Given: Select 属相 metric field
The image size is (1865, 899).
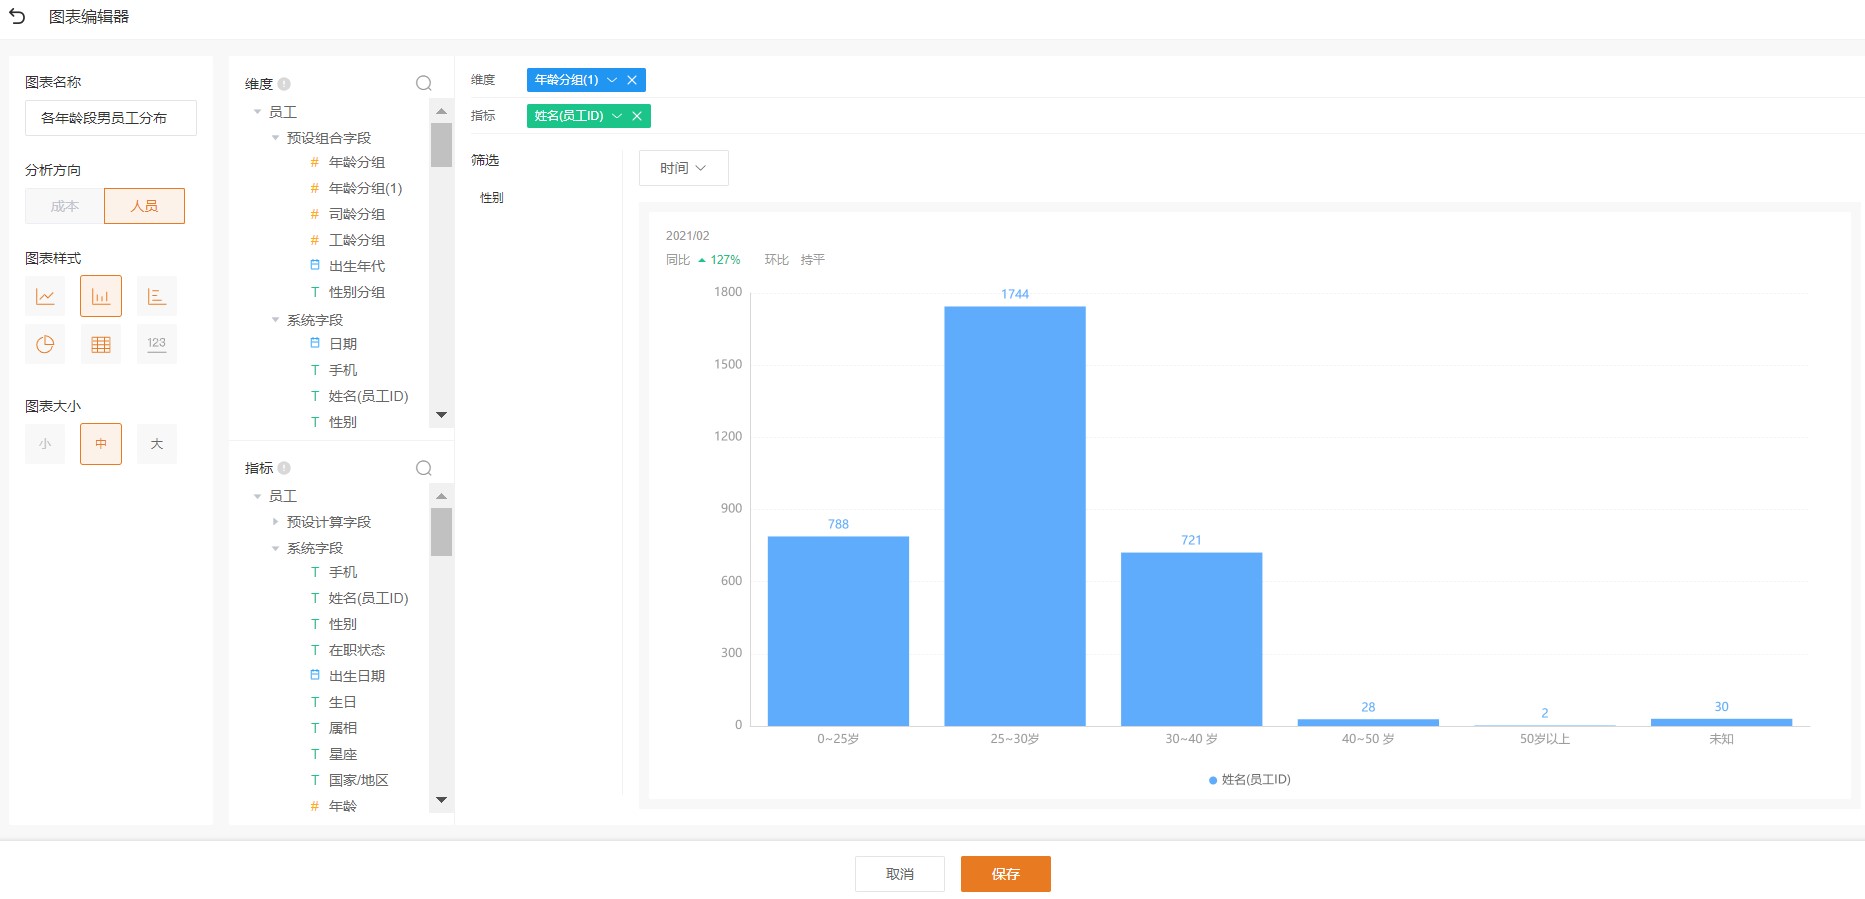Looking at the screenshot, I should [343, 728].
